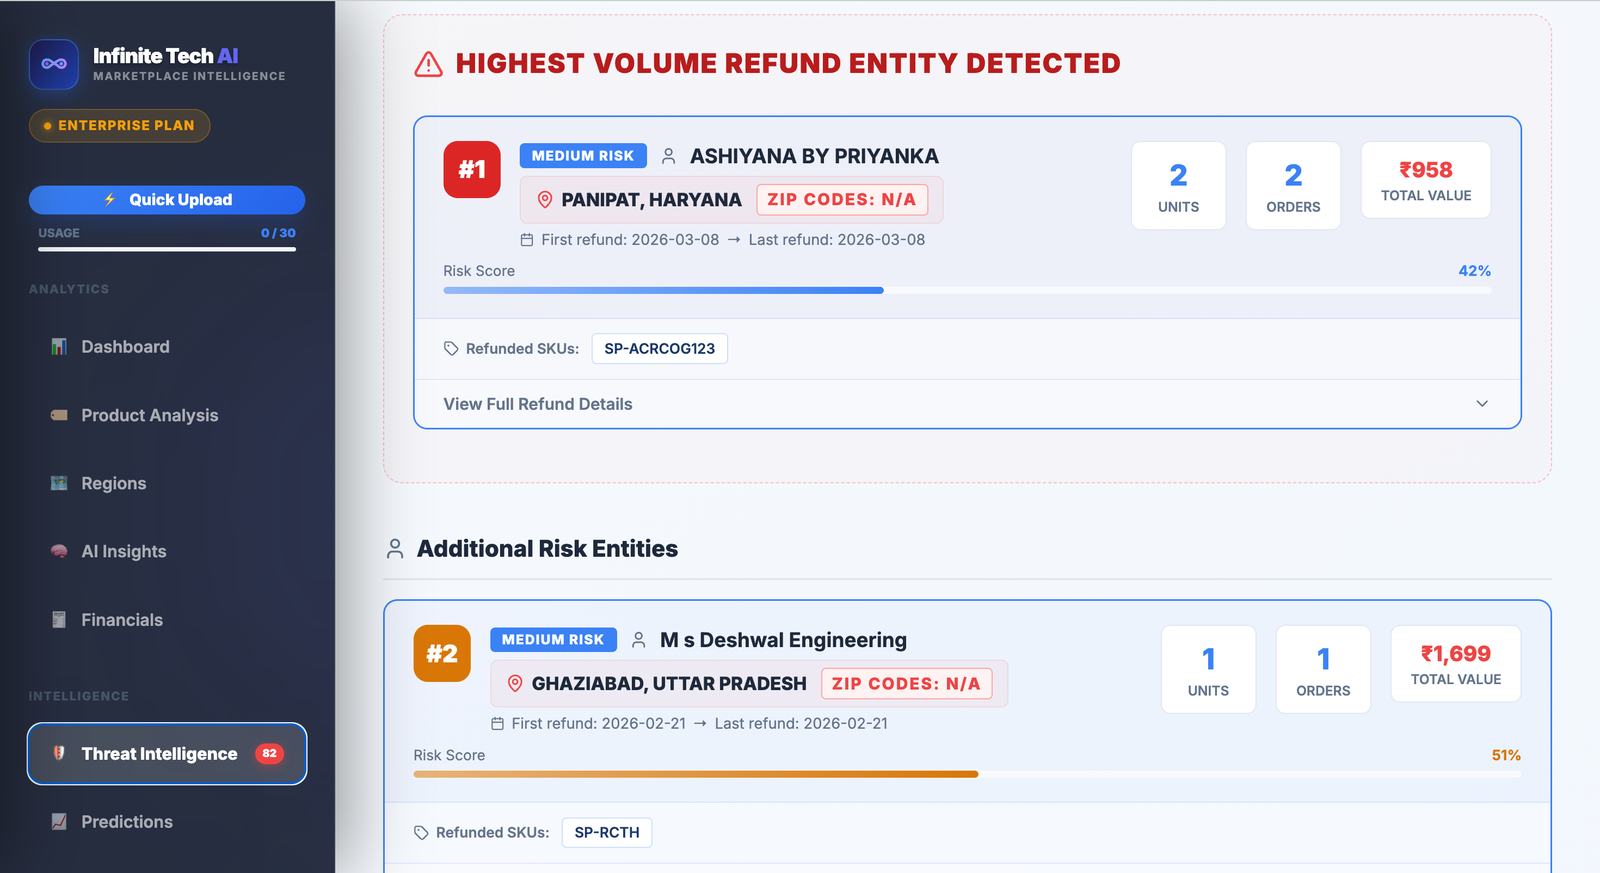Click the red warning triangle icon
Image resolution: width=1600 pixels, height=873 pixels.
(x=428, y=64)
